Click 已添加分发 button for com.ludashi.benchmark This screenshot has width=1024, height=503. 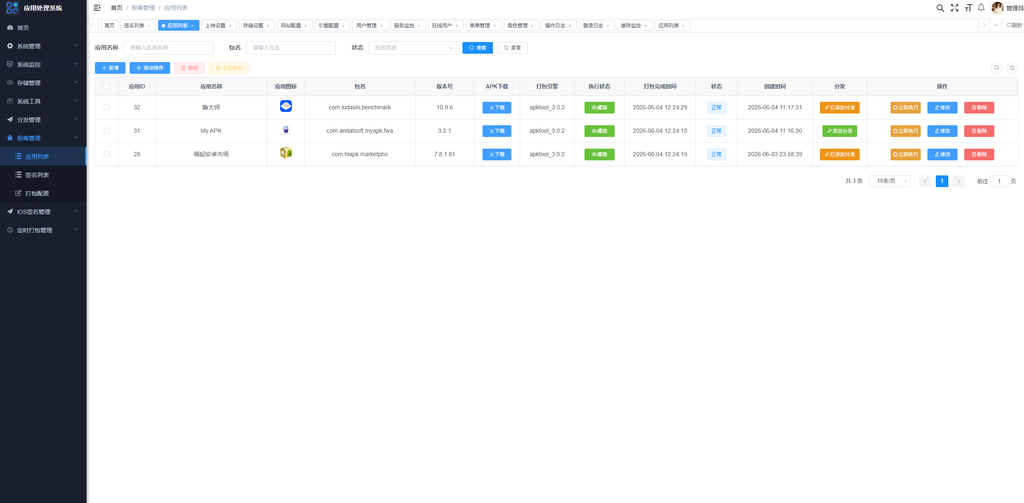click(x=840, y=107)
